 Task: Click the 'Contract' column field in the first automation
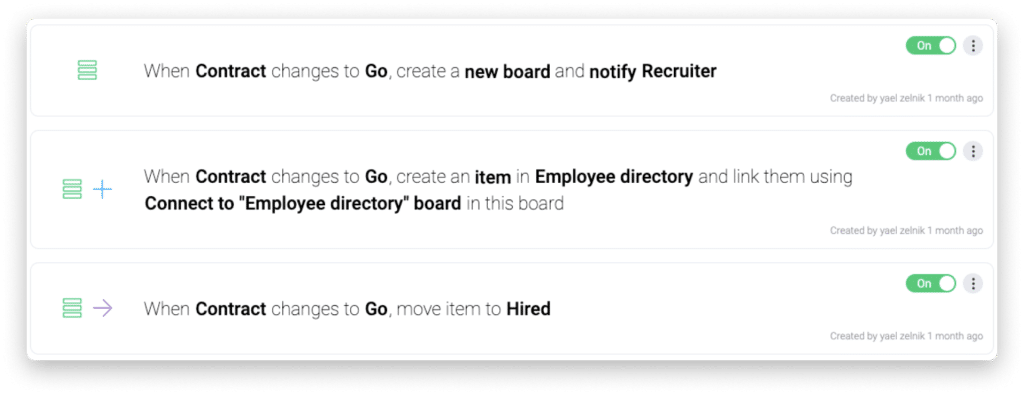[x=231, y=71]
